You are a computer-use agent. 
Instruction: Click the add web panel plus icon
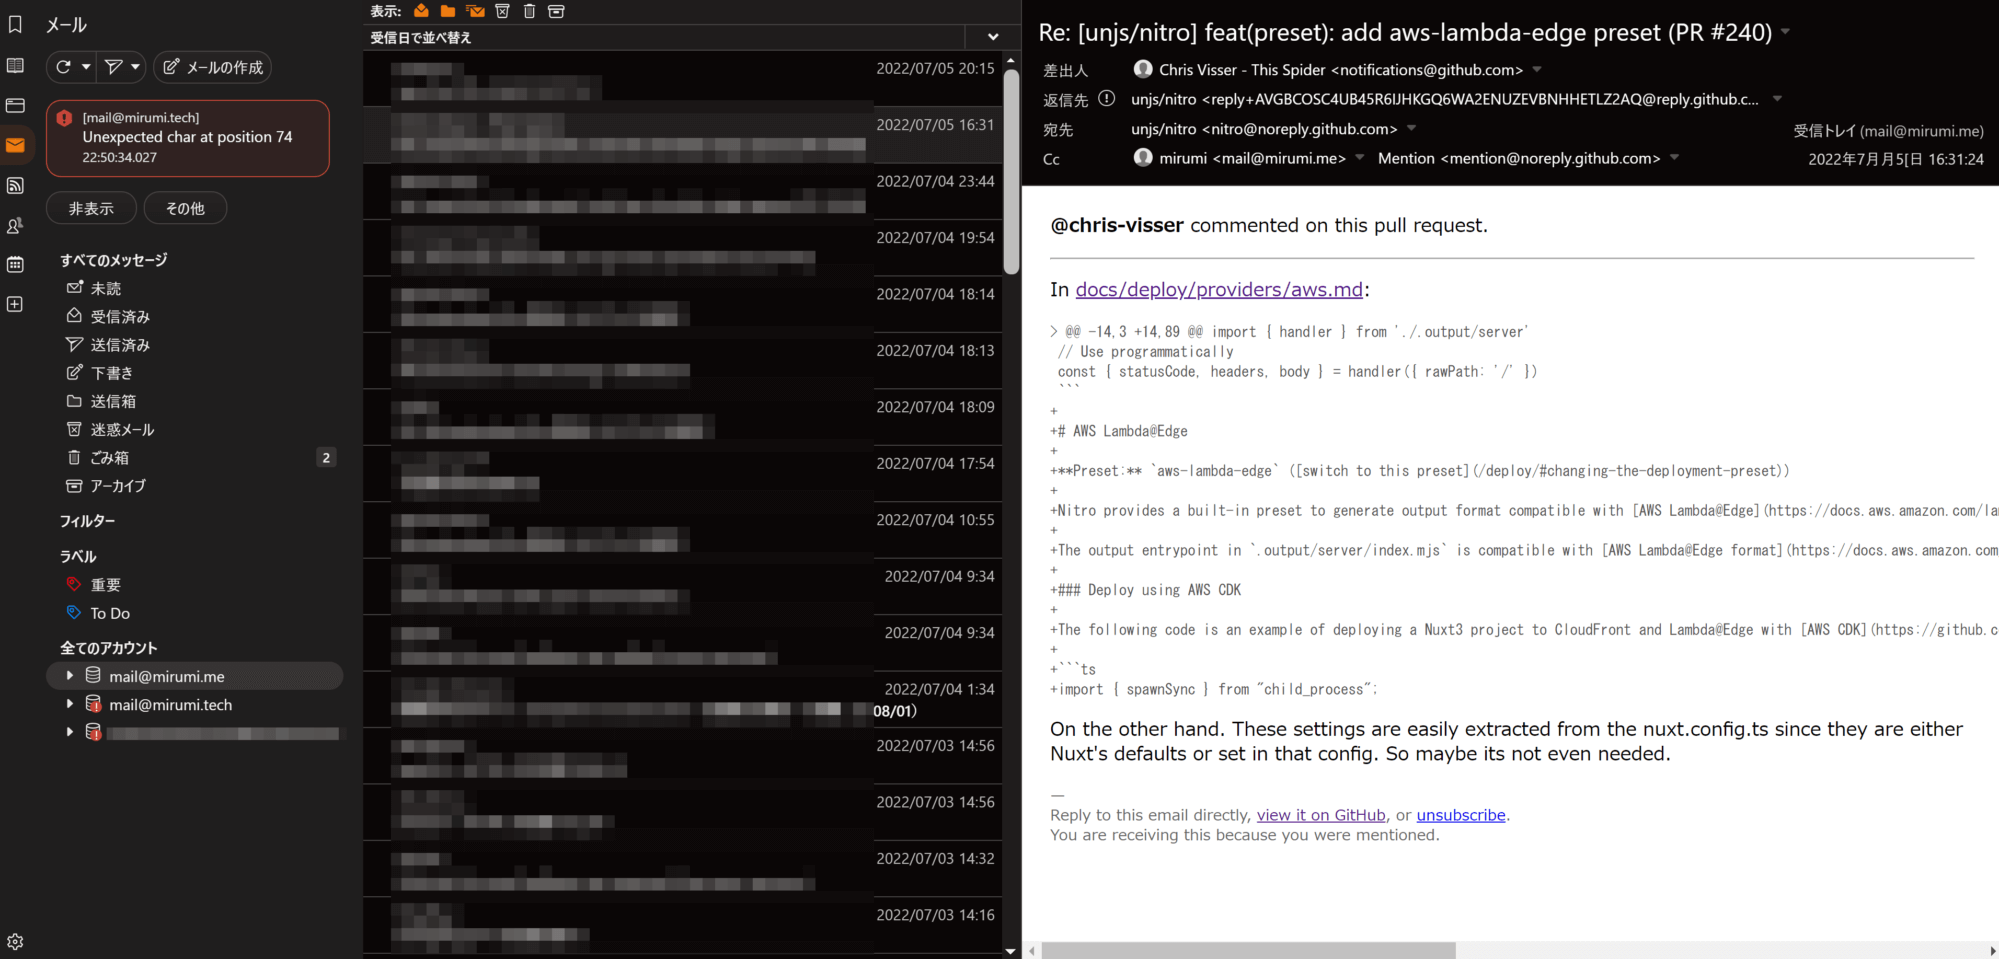pyautogui.click(x=15, y=304)
